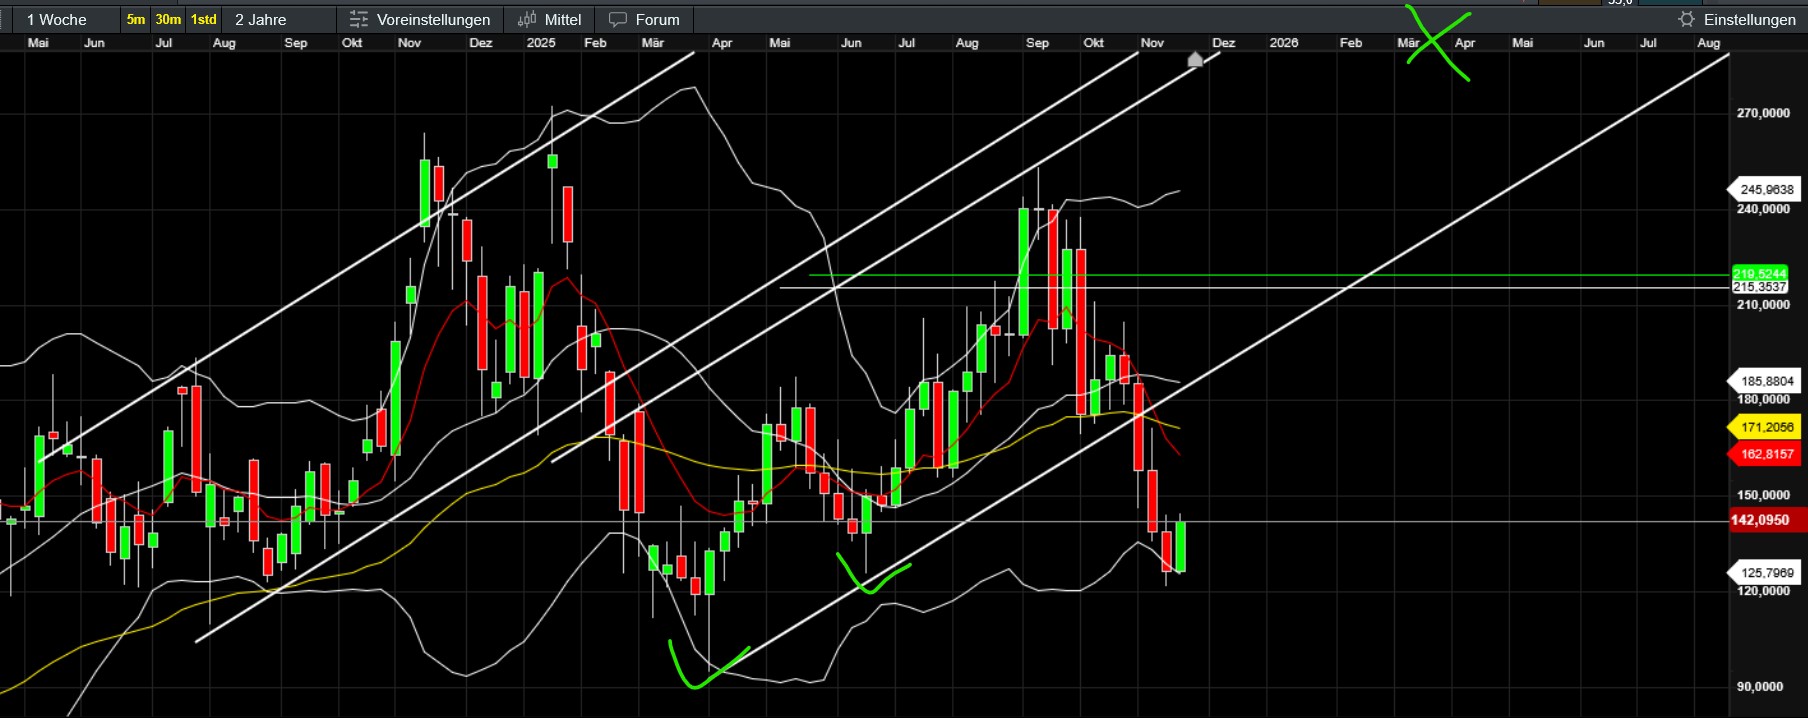Click the red 162,8157 indicator tag
The image size is (1808, 718).
click(x=1766, y=454)
